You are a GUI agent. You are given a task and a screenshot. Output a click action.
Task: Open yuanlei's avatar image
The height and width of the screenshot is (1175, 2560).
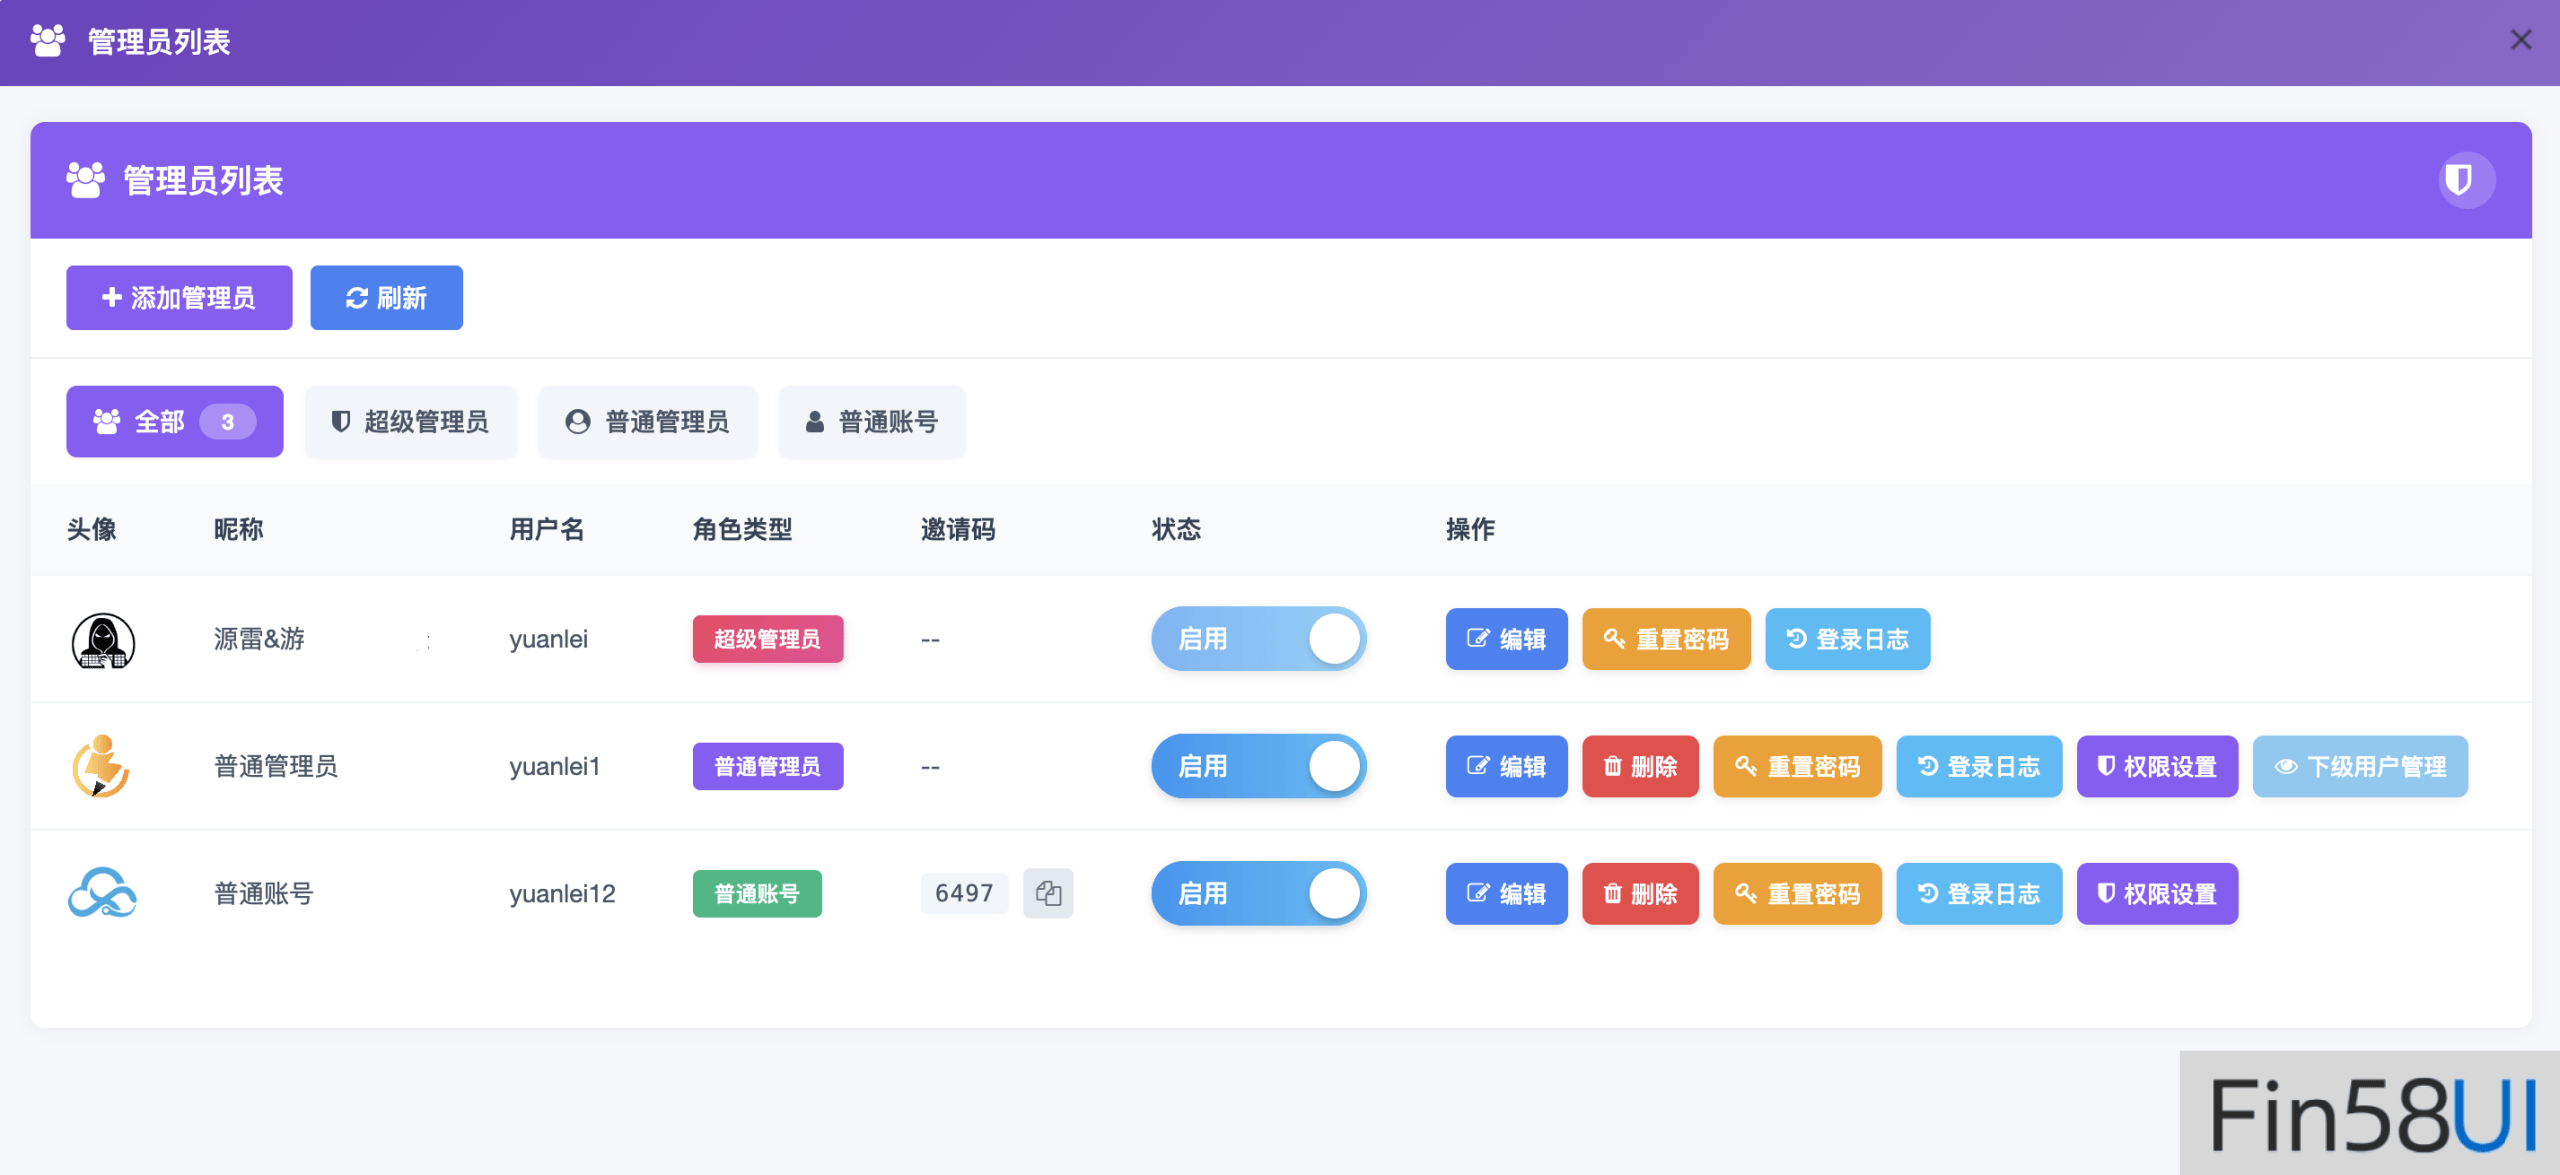(x=103, y=640)
